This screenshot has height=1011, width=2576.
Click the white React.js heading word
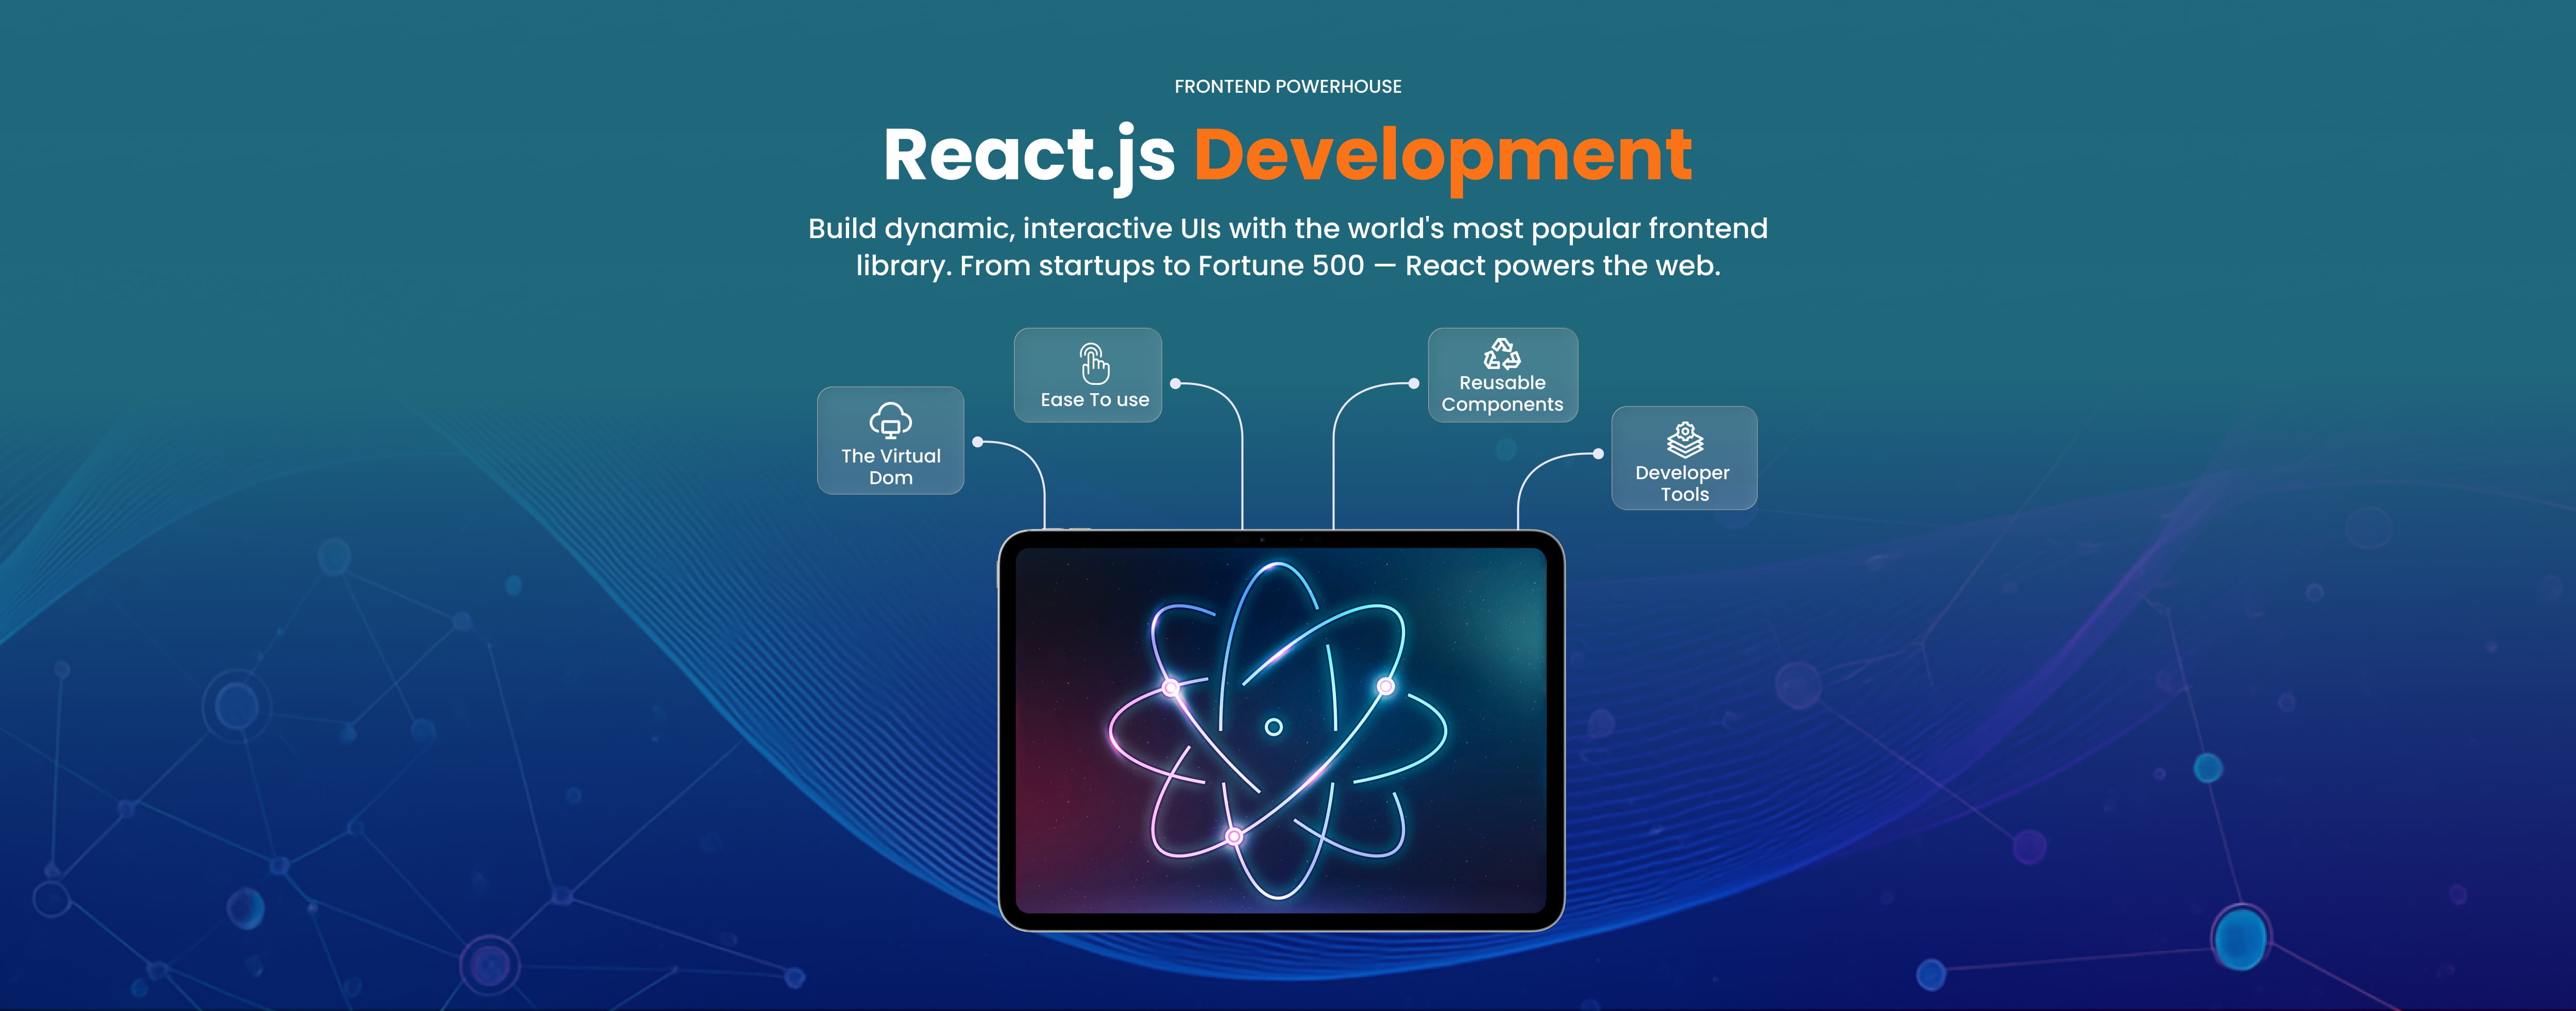[x=1028, y=156]
